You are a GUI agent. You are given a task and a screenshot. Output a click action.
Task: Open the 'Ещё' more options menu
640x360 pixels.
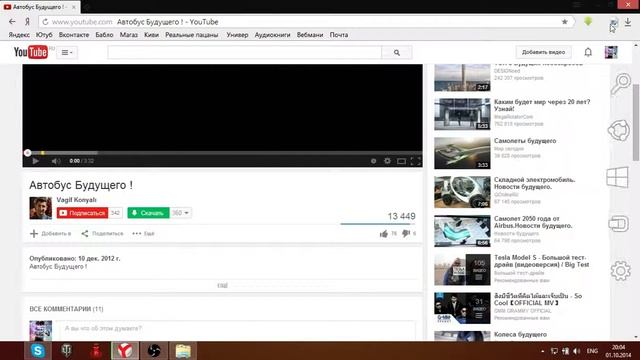tap(143, 233)
